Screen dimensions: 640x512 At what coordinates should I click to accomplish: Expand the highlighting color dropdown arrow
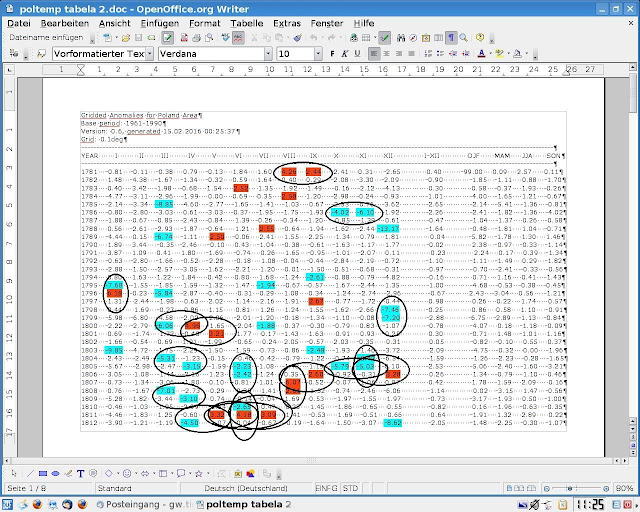coord(508,53)
